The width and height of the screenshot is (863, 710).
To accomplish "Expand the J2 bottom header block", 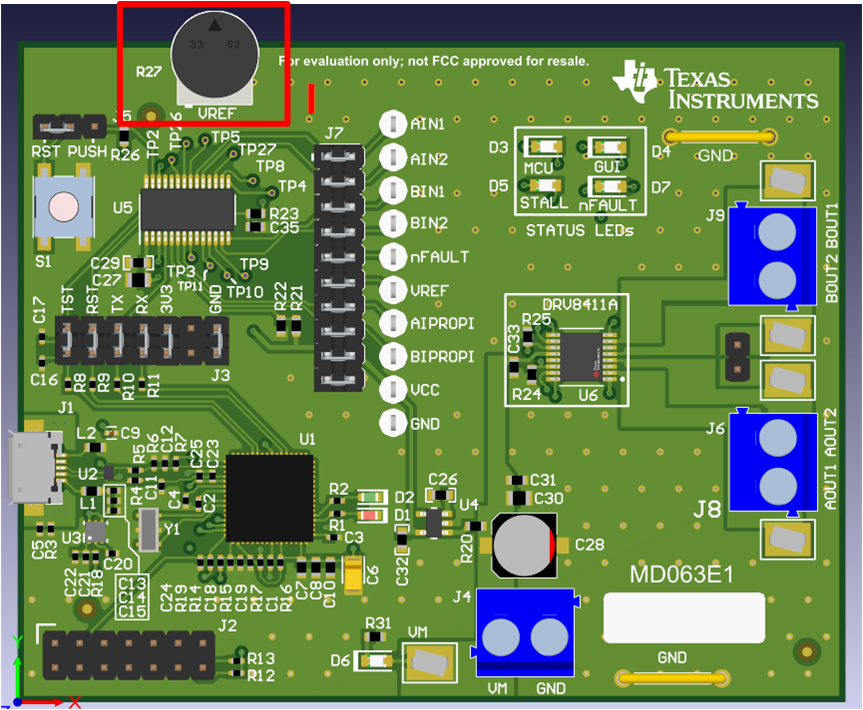I will [125, 655].
